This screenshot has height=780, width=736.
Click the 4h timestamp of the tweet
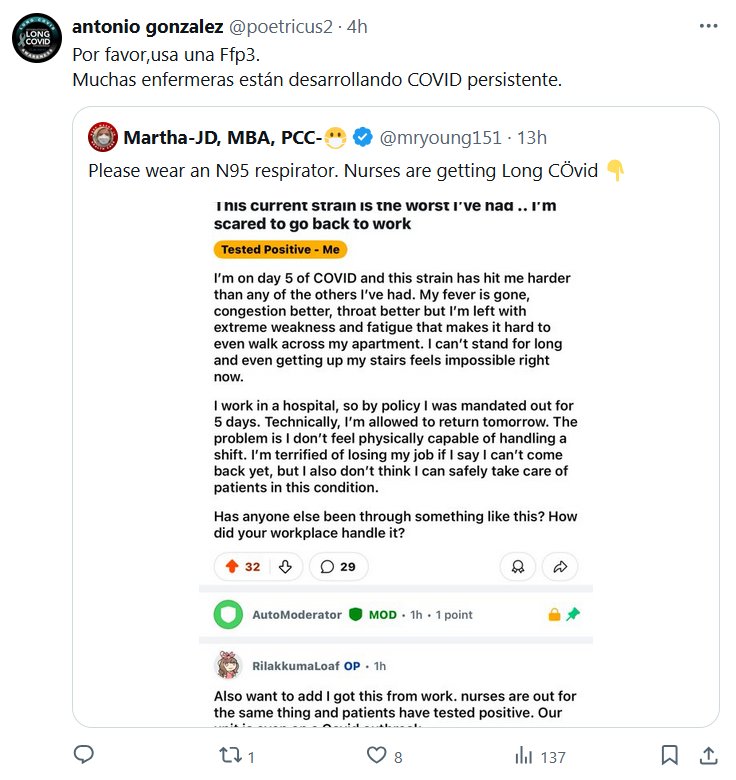(x=357, y=27)
